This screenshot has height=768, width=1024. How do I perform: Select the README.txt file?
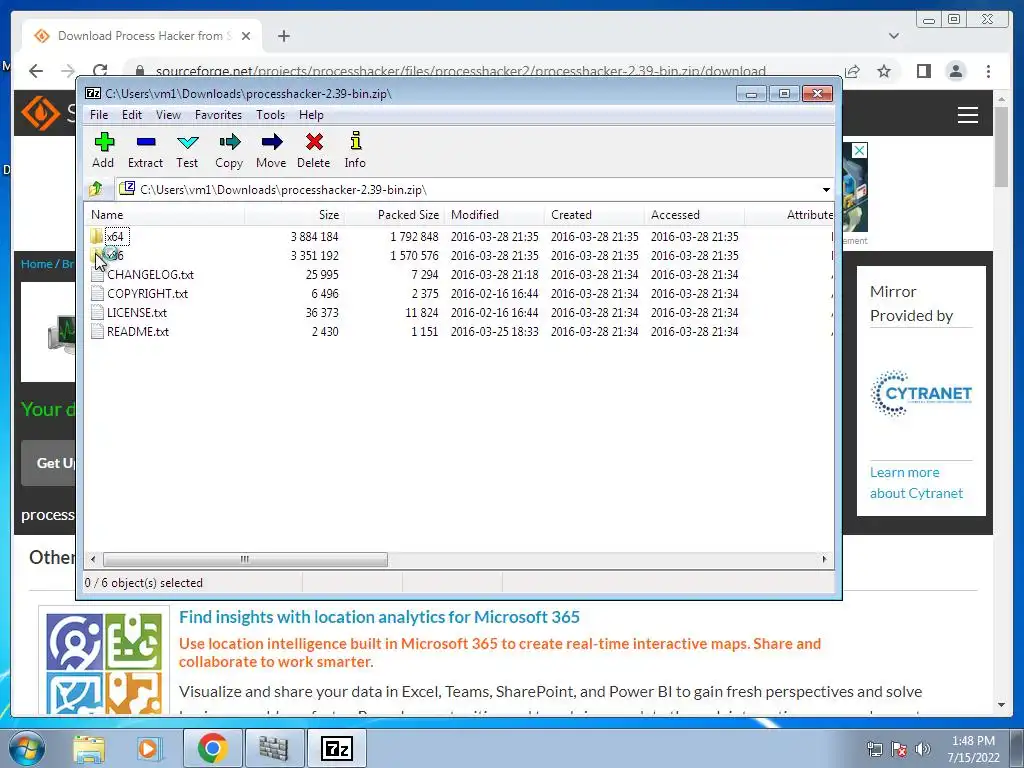138,332
